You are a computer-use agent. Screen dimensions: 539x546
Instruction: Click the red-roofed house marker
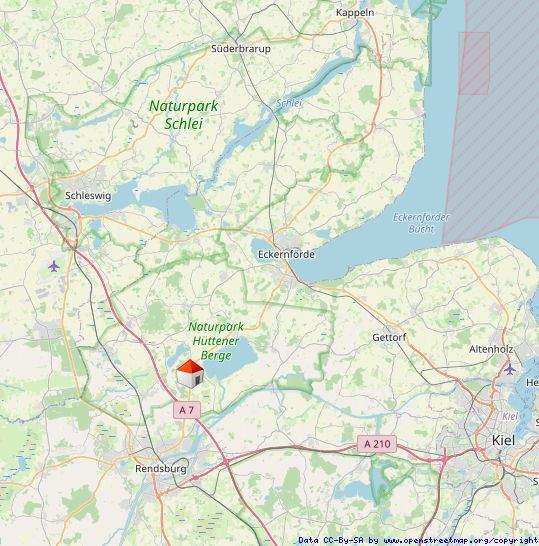[190, 374]
